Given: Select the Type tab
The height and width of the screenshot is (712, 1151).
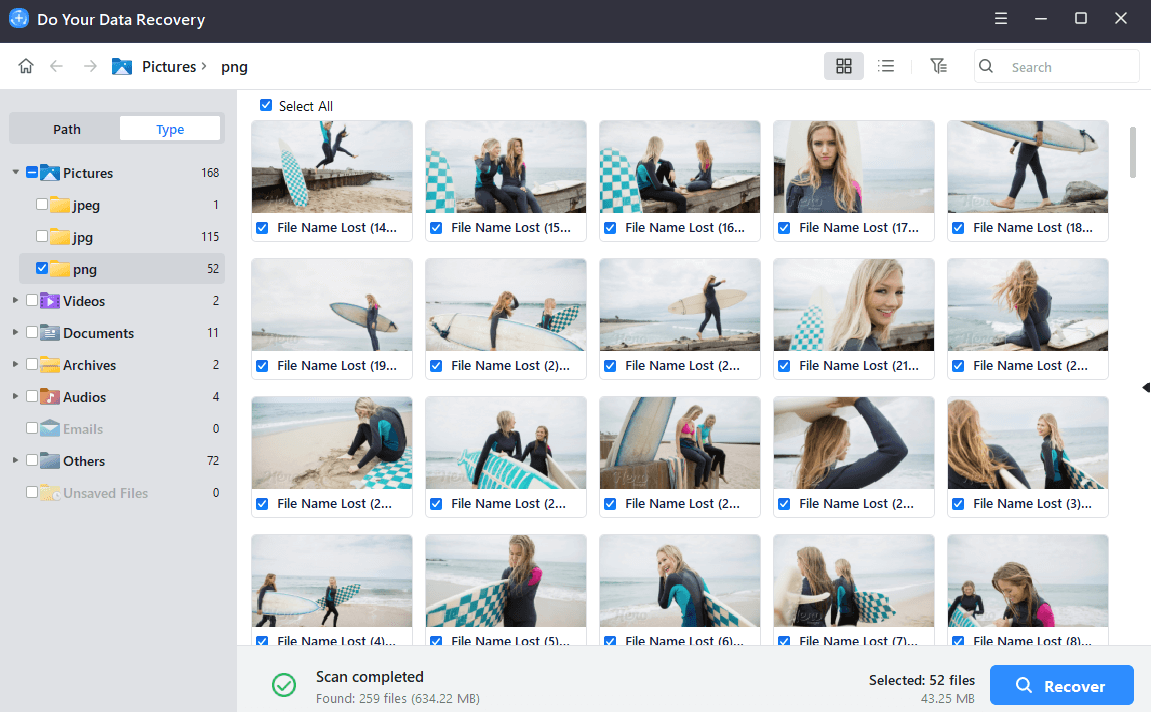Looking at the screenshot, I should point(170,129).
